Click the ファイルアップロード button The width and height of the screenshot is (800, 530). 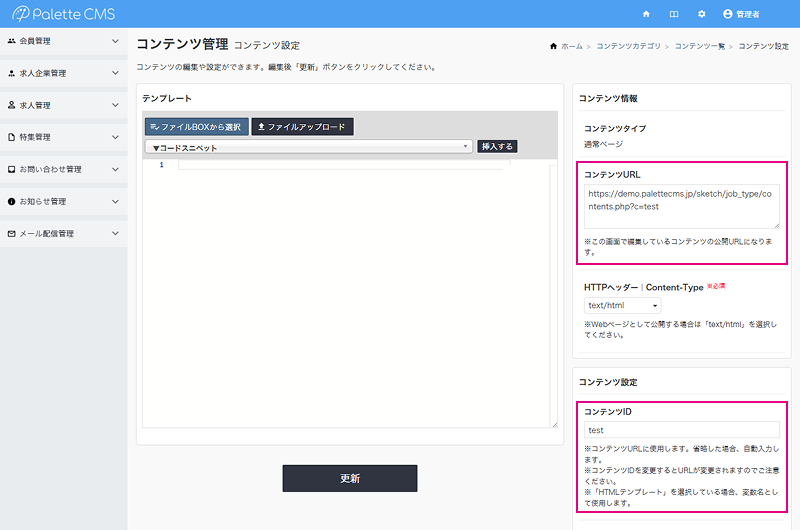[x=302, y=127]
